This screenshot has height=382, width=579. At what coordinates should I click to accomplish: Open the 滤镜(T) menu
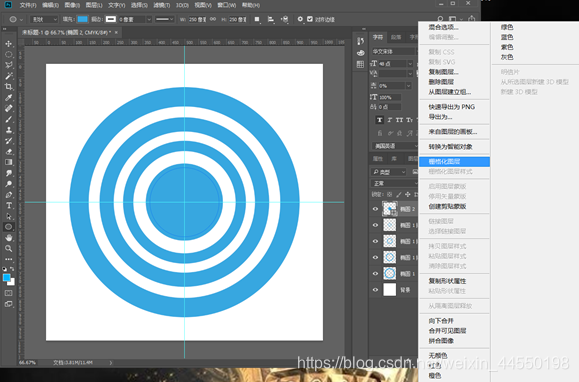tap(162, 5)
